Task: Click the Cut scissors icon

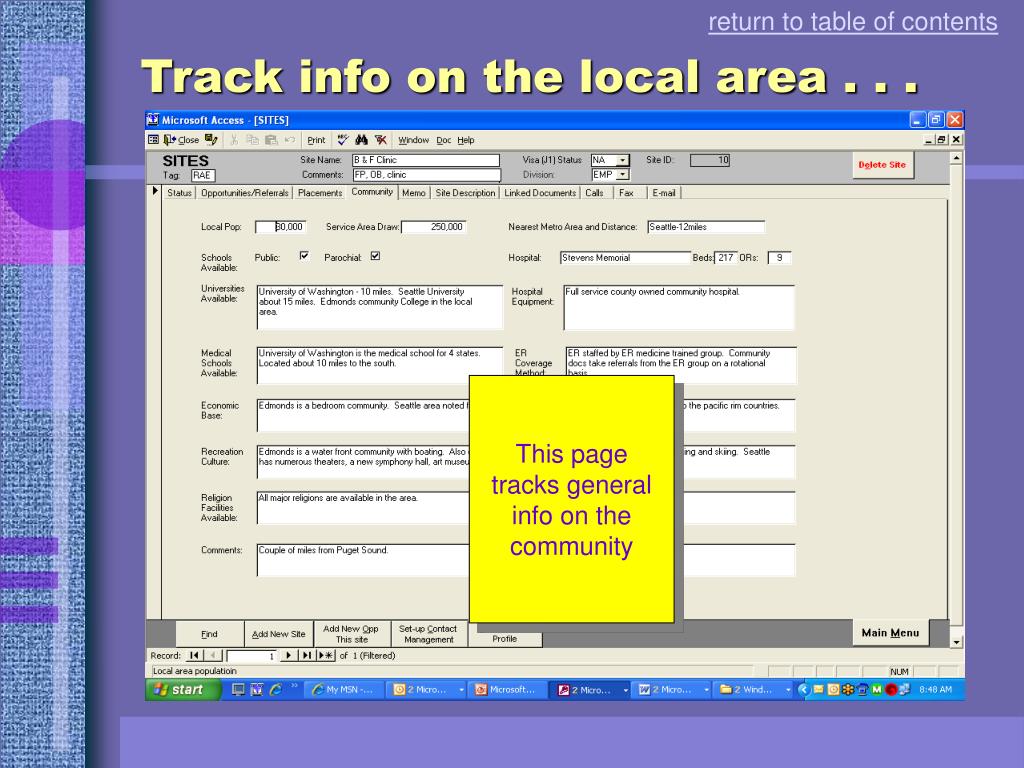Action: 234,140
